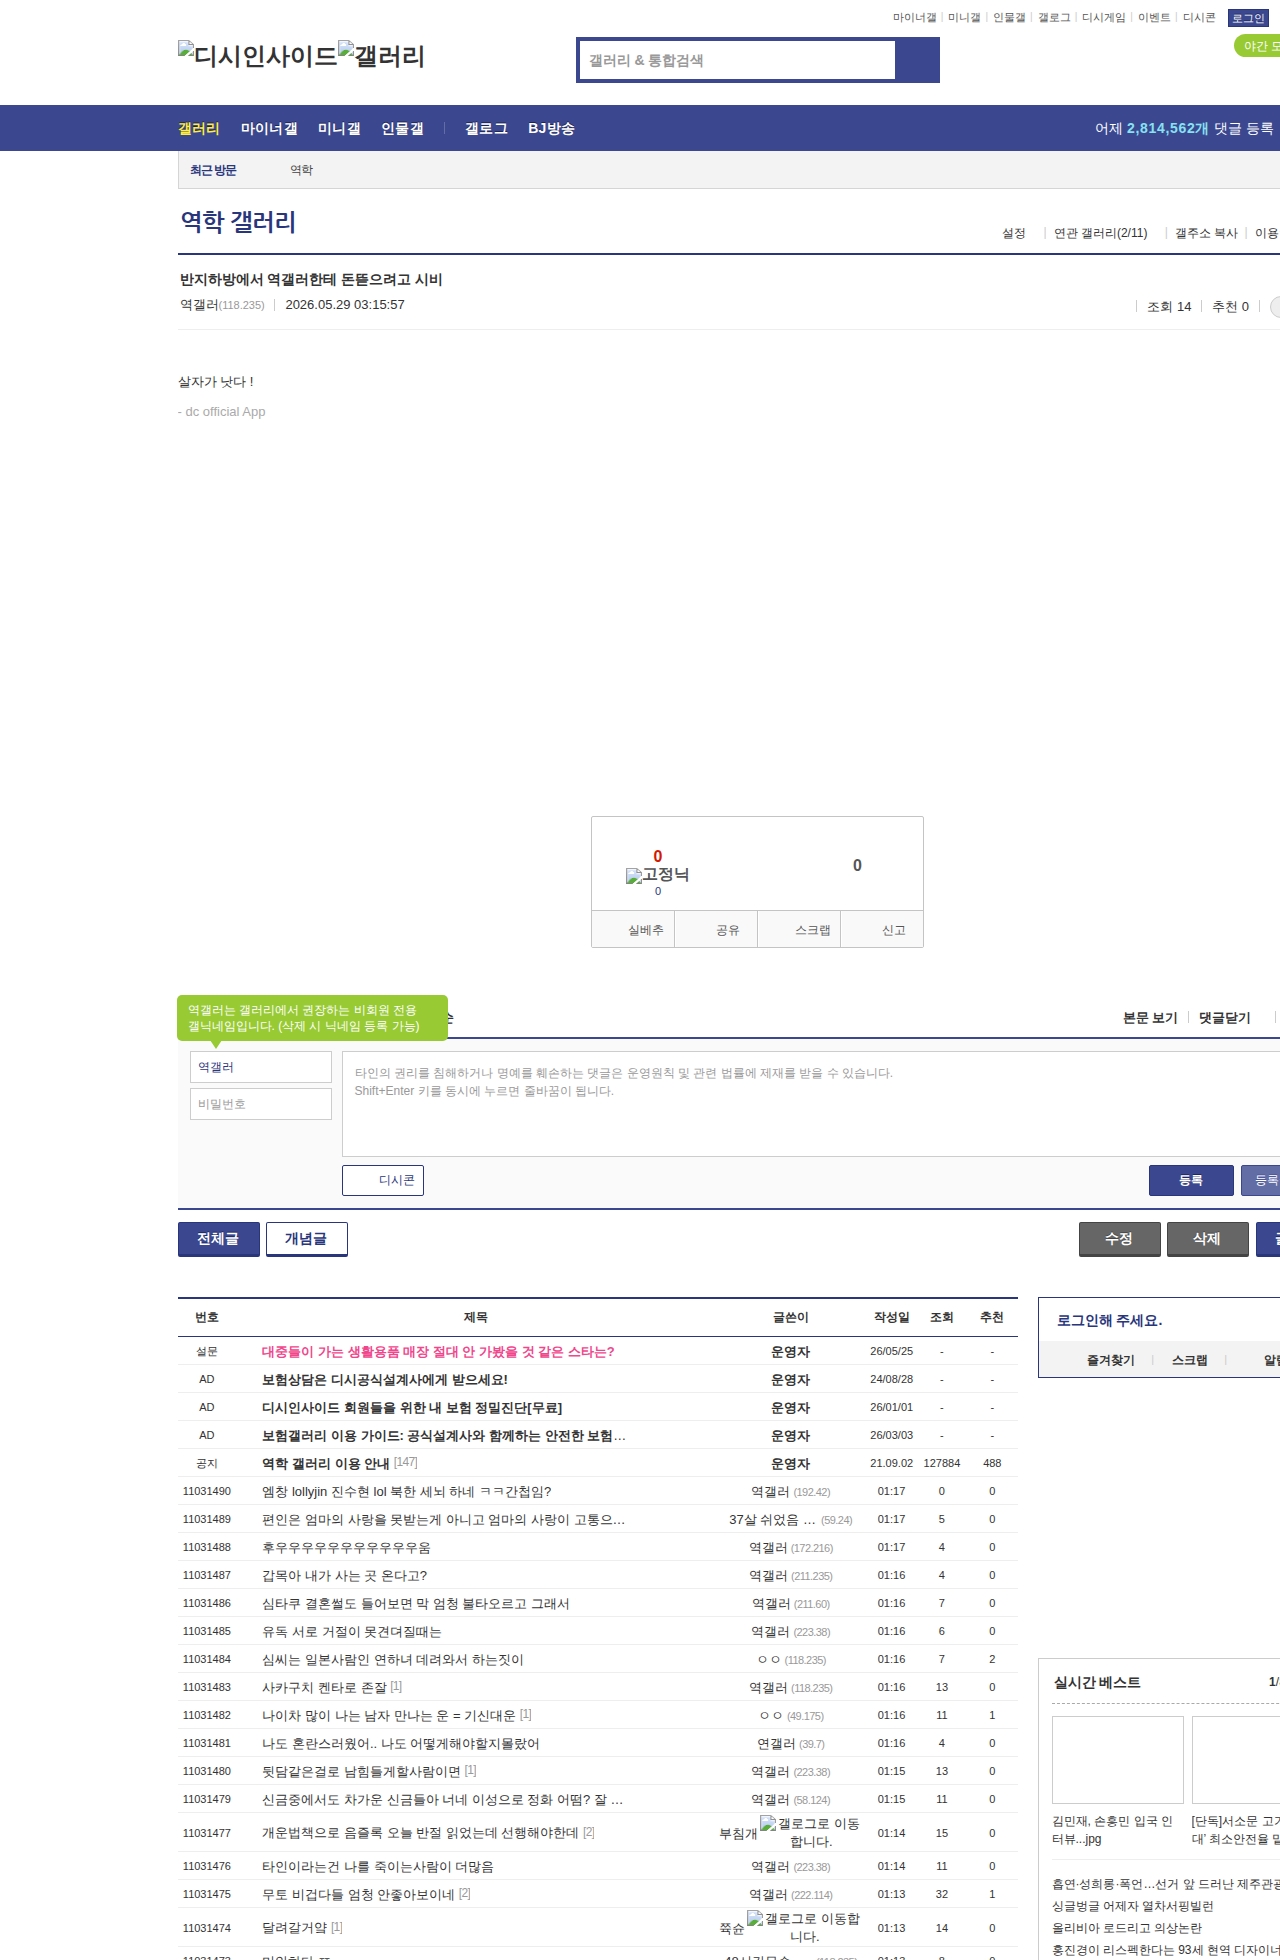The image size is (1280, 1960).
Task: Click the 공유 share button
Action: pos(716,930)
